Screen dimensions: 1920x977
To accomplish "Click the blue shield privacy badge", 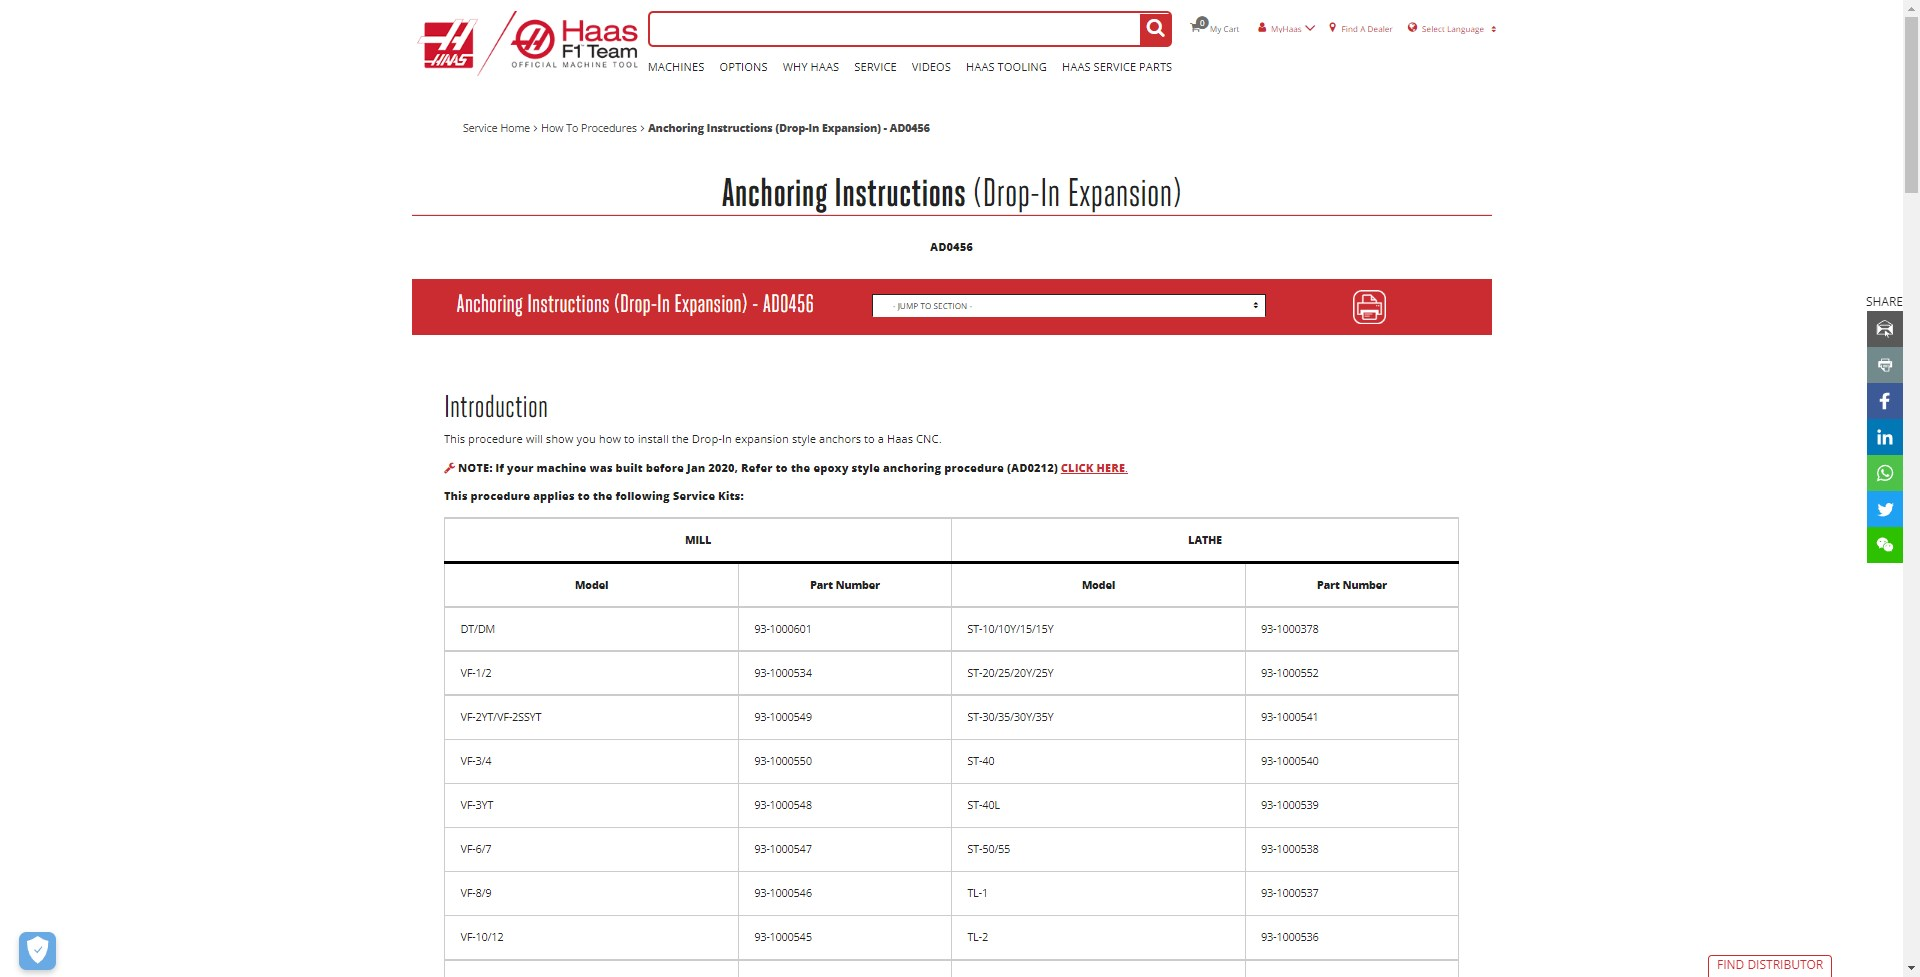I will [37, 950].
